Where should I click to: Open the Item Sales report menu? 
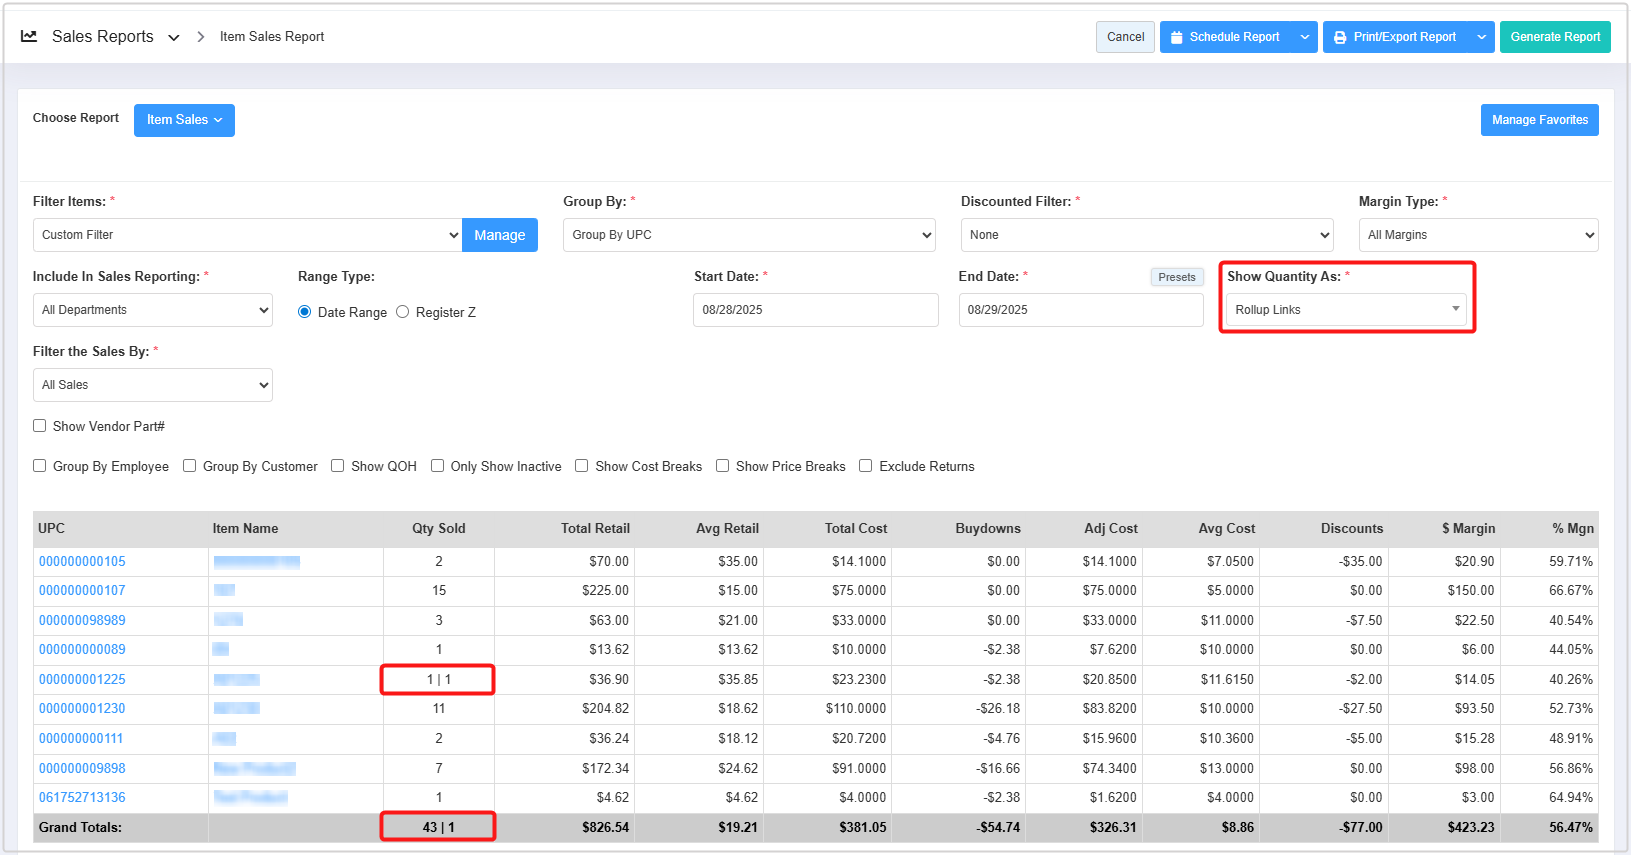[184, 120]
